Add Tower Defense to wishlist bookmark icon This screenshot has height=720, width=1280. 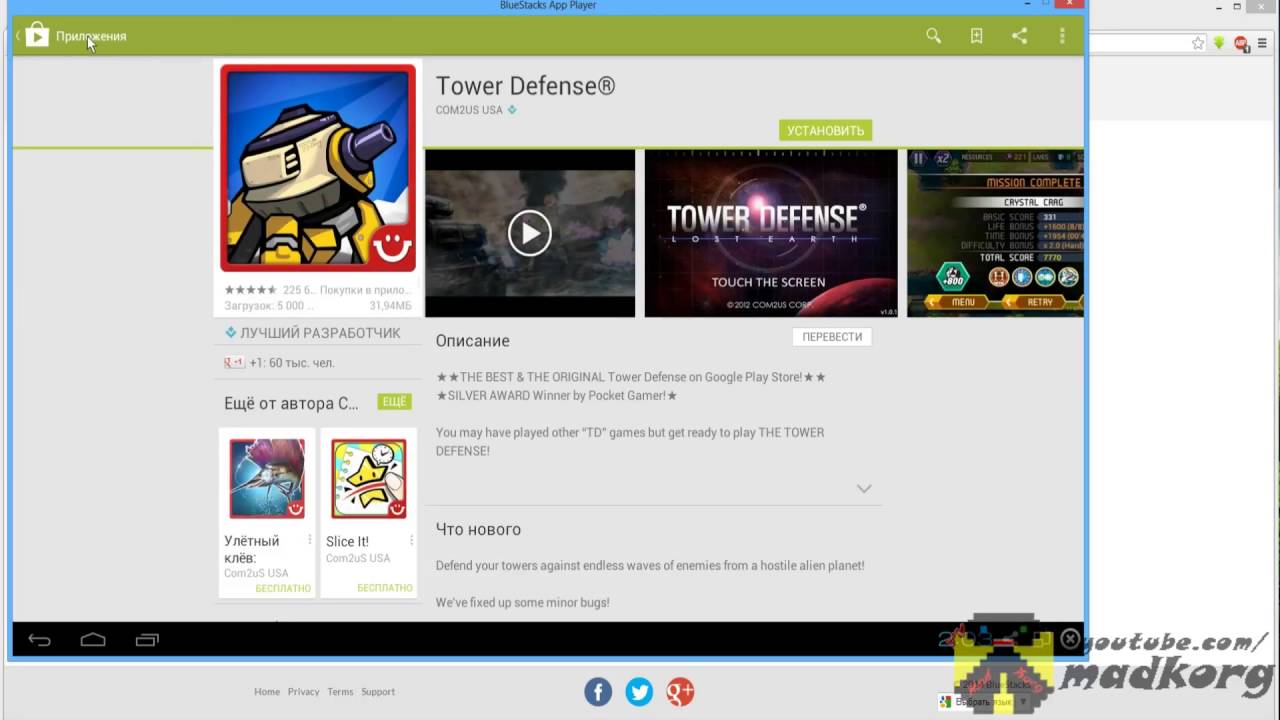(976, 36)
